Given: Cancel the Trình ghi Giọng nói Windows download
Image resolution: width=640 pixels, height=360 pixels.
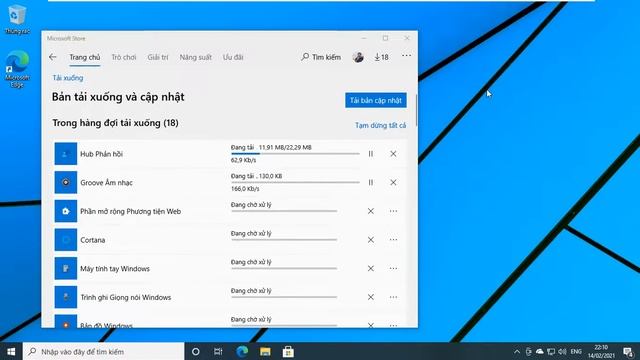Looking at the screenshot, I should (371, 297).
